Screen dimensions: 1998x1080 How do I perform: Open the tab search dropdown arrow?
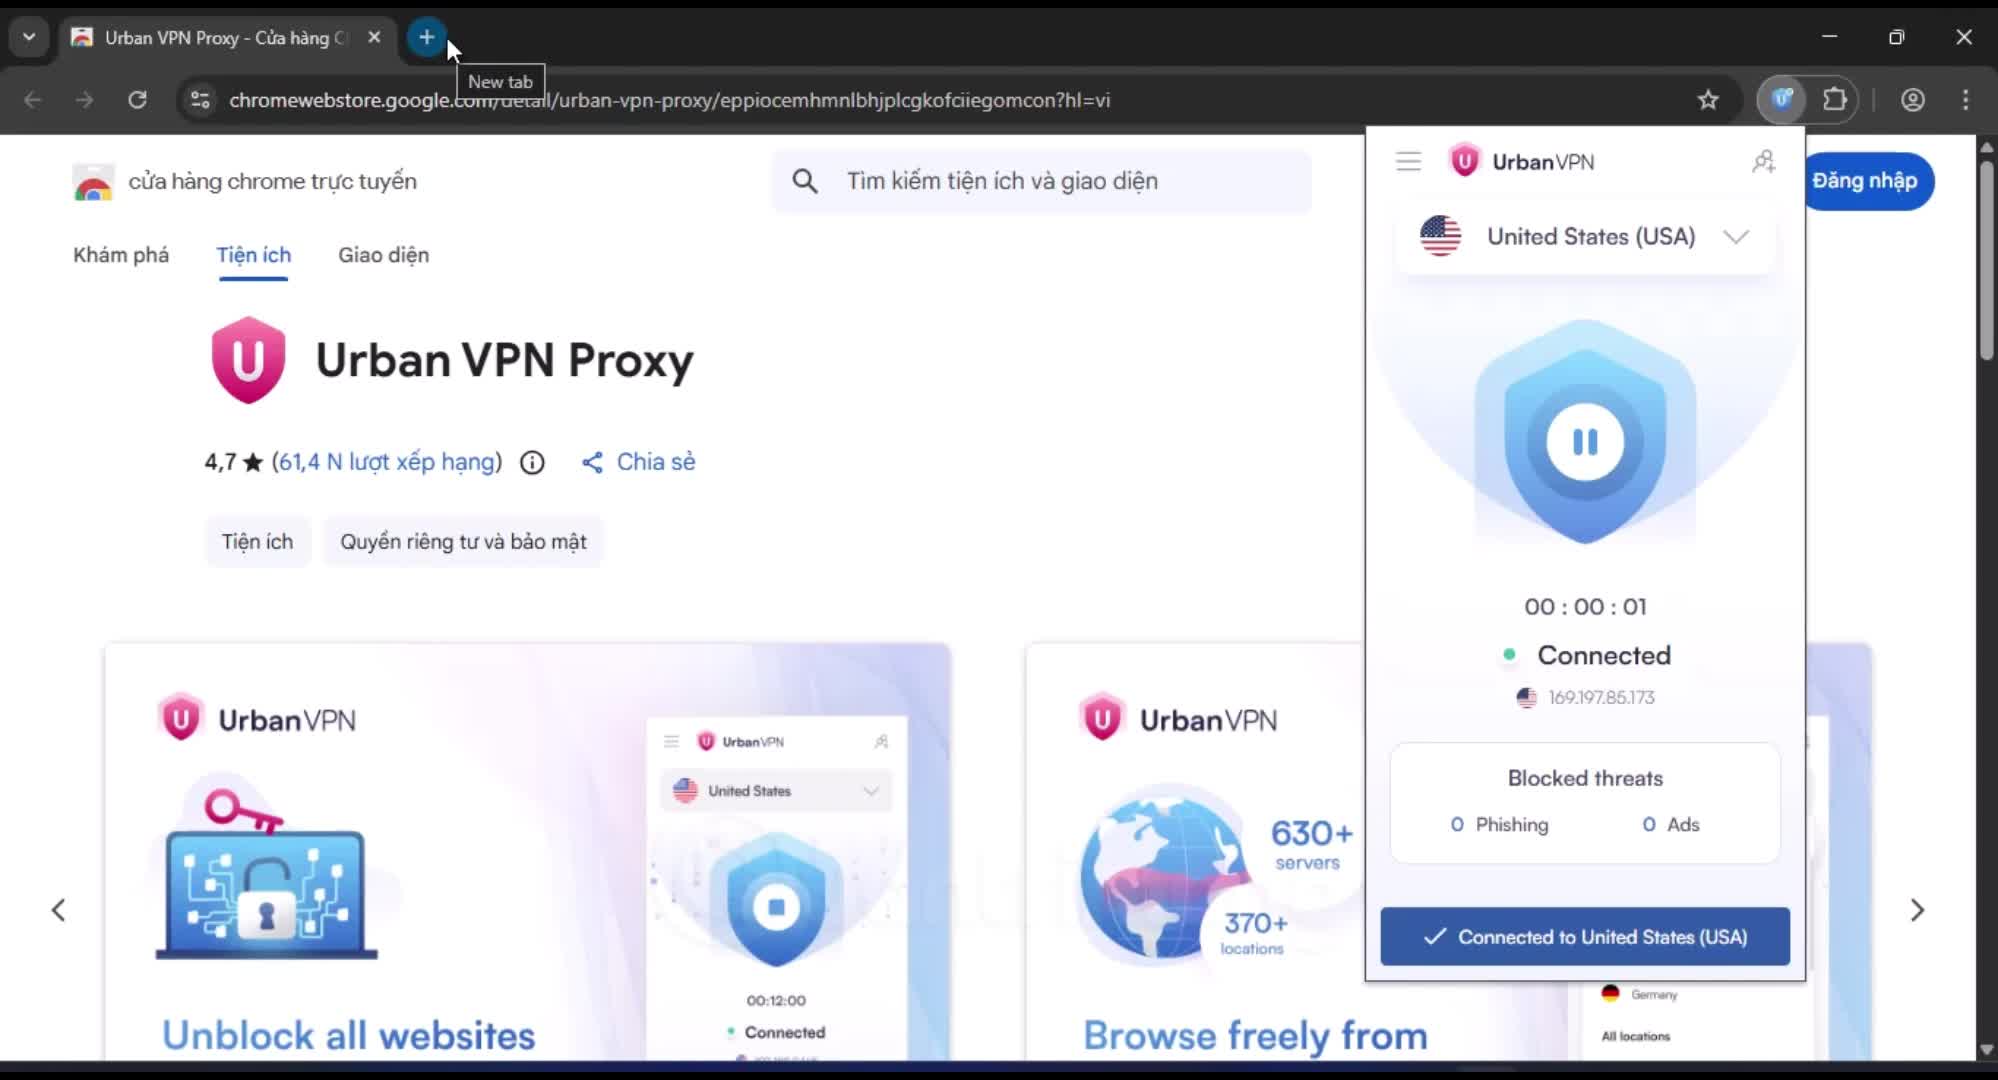29,37
